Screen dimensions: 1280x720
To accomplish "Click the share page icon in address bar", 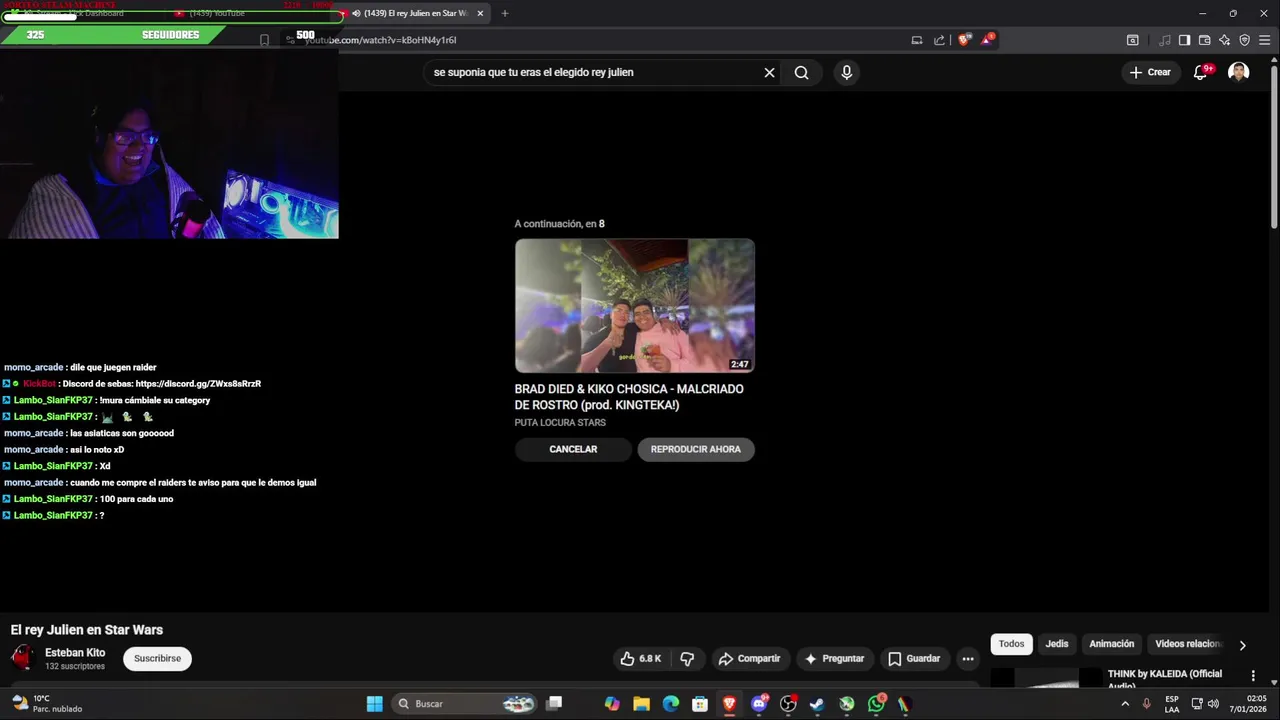I will (939, 40).
